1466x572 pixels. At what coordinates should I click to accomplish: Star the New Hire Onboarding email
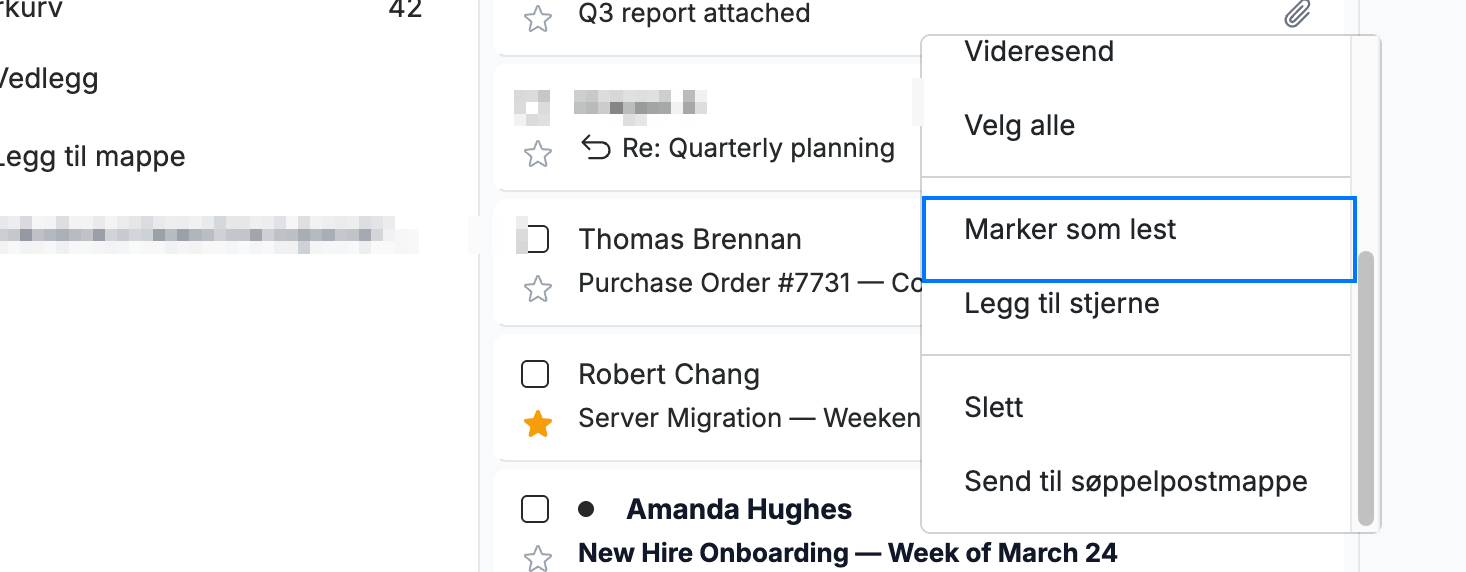[538, 558]
